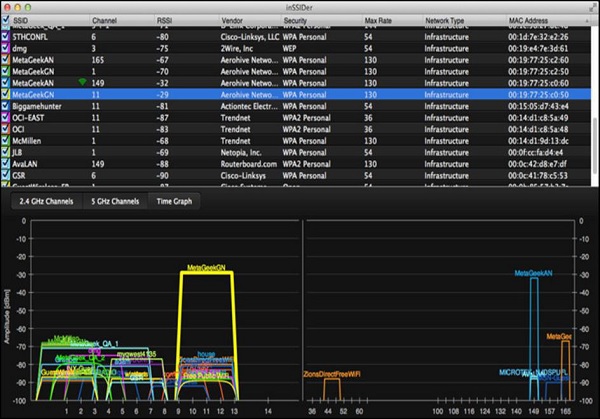Select the Time Graph tab
The height and width of the screenshot is (419, 600).
(x=176, y=202)
